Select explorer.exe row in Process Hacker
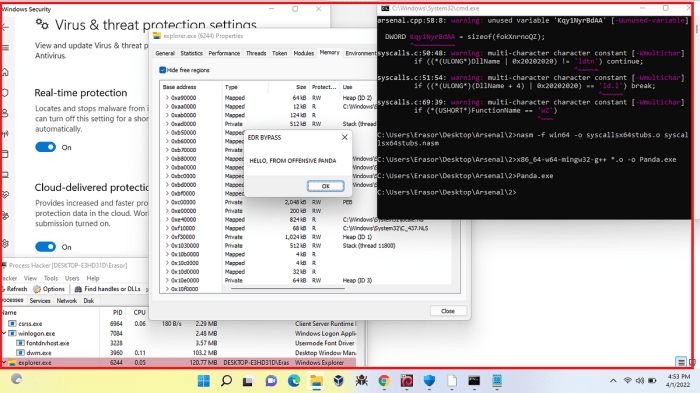Image resolution: width=700 pixels, height=393 pixels. click(179, 363)
